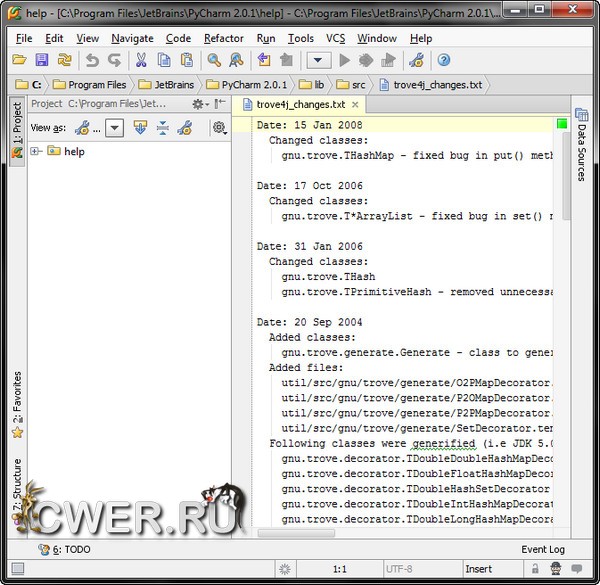
Task: Open Project panel gear settings dropdown
Action: tap(200, 104)
